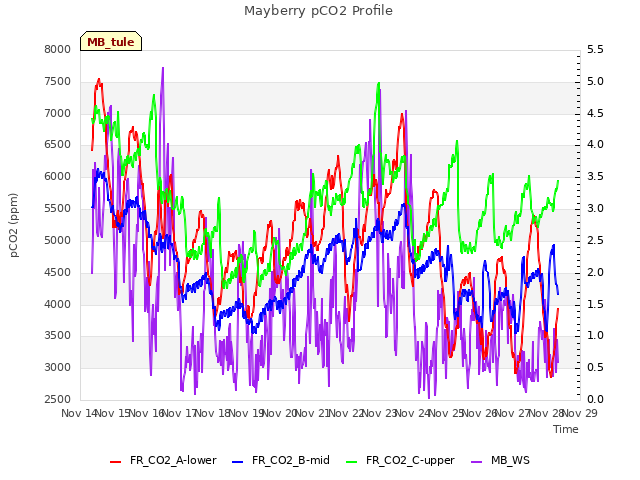Image resolution: width=640 pixels, height=480 pixels.
Task: Toggle FR_CO2_B-mid legend entry
Action: (281, 460)
